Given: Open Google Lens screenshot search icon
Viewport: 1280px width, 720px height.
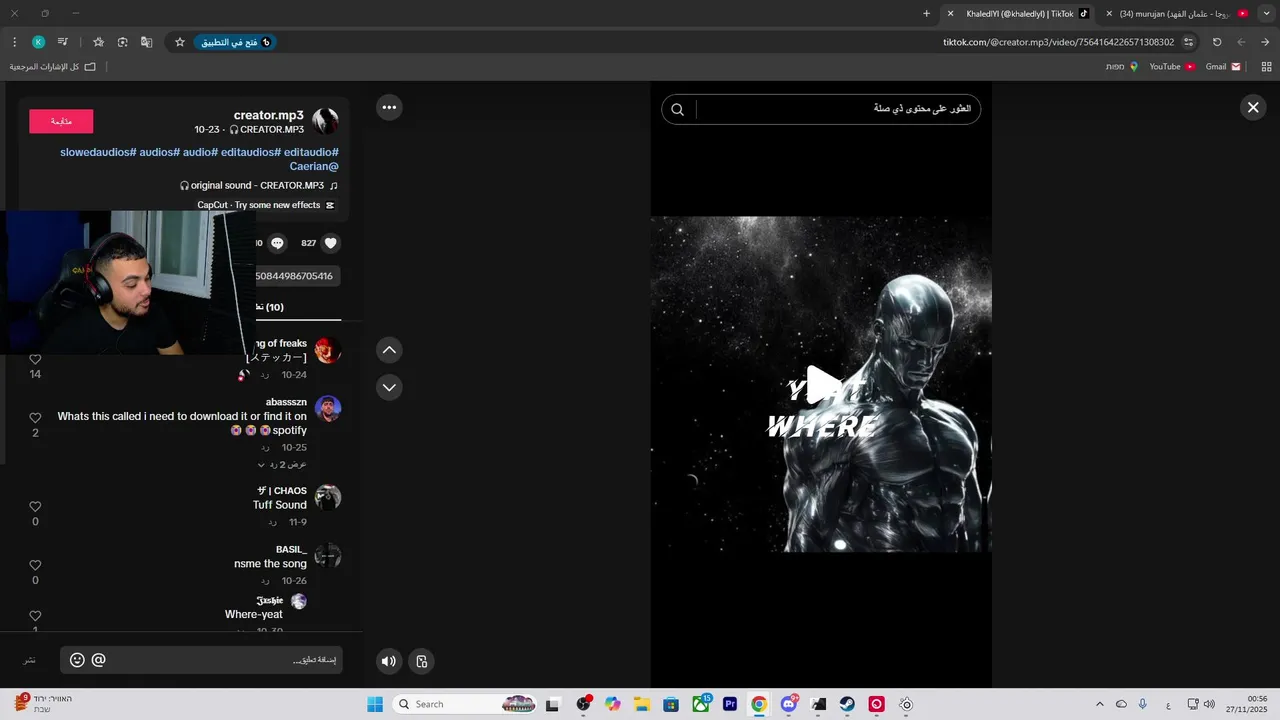Looking at the screenshot, I should [x=122, y=42].
